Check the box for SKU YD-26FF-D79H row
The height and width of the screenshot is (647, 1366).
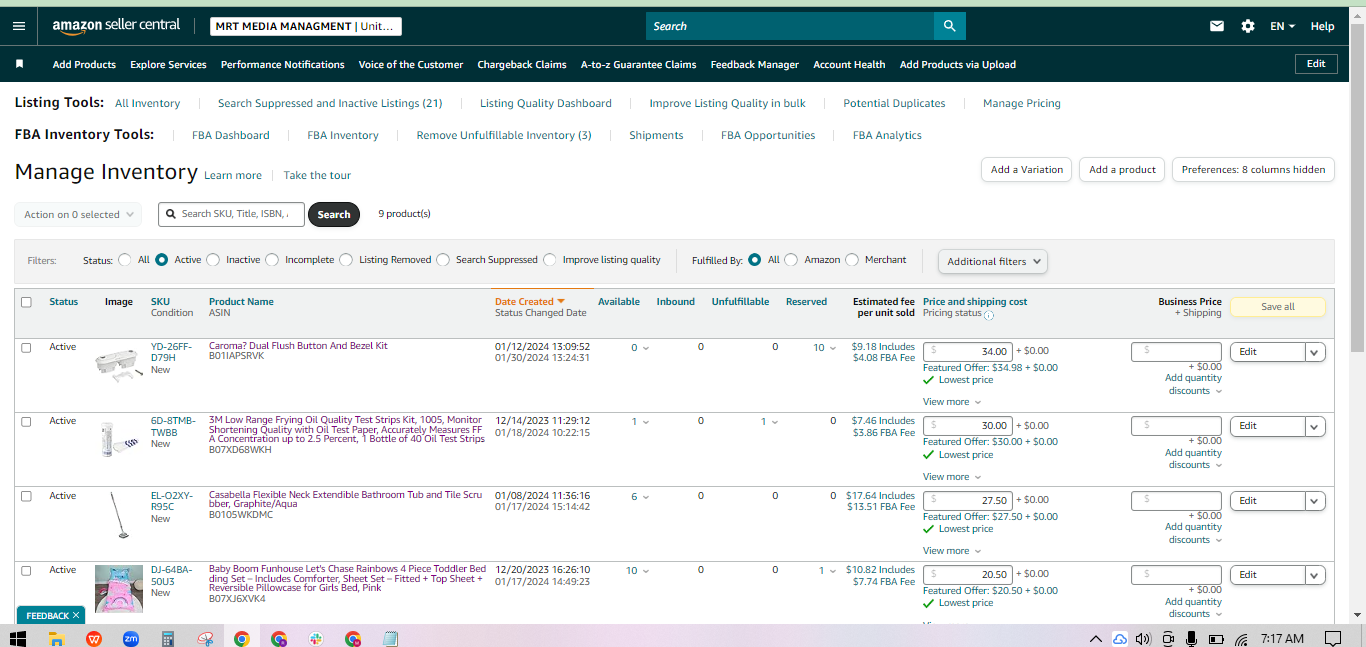pos(26,348)
